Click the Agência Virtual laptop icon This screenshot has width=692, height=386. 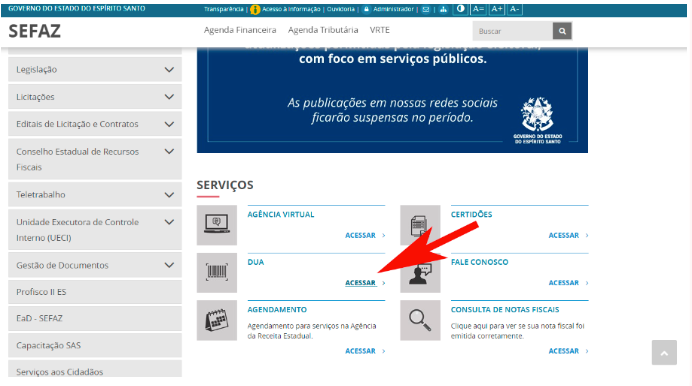[217, 225]
